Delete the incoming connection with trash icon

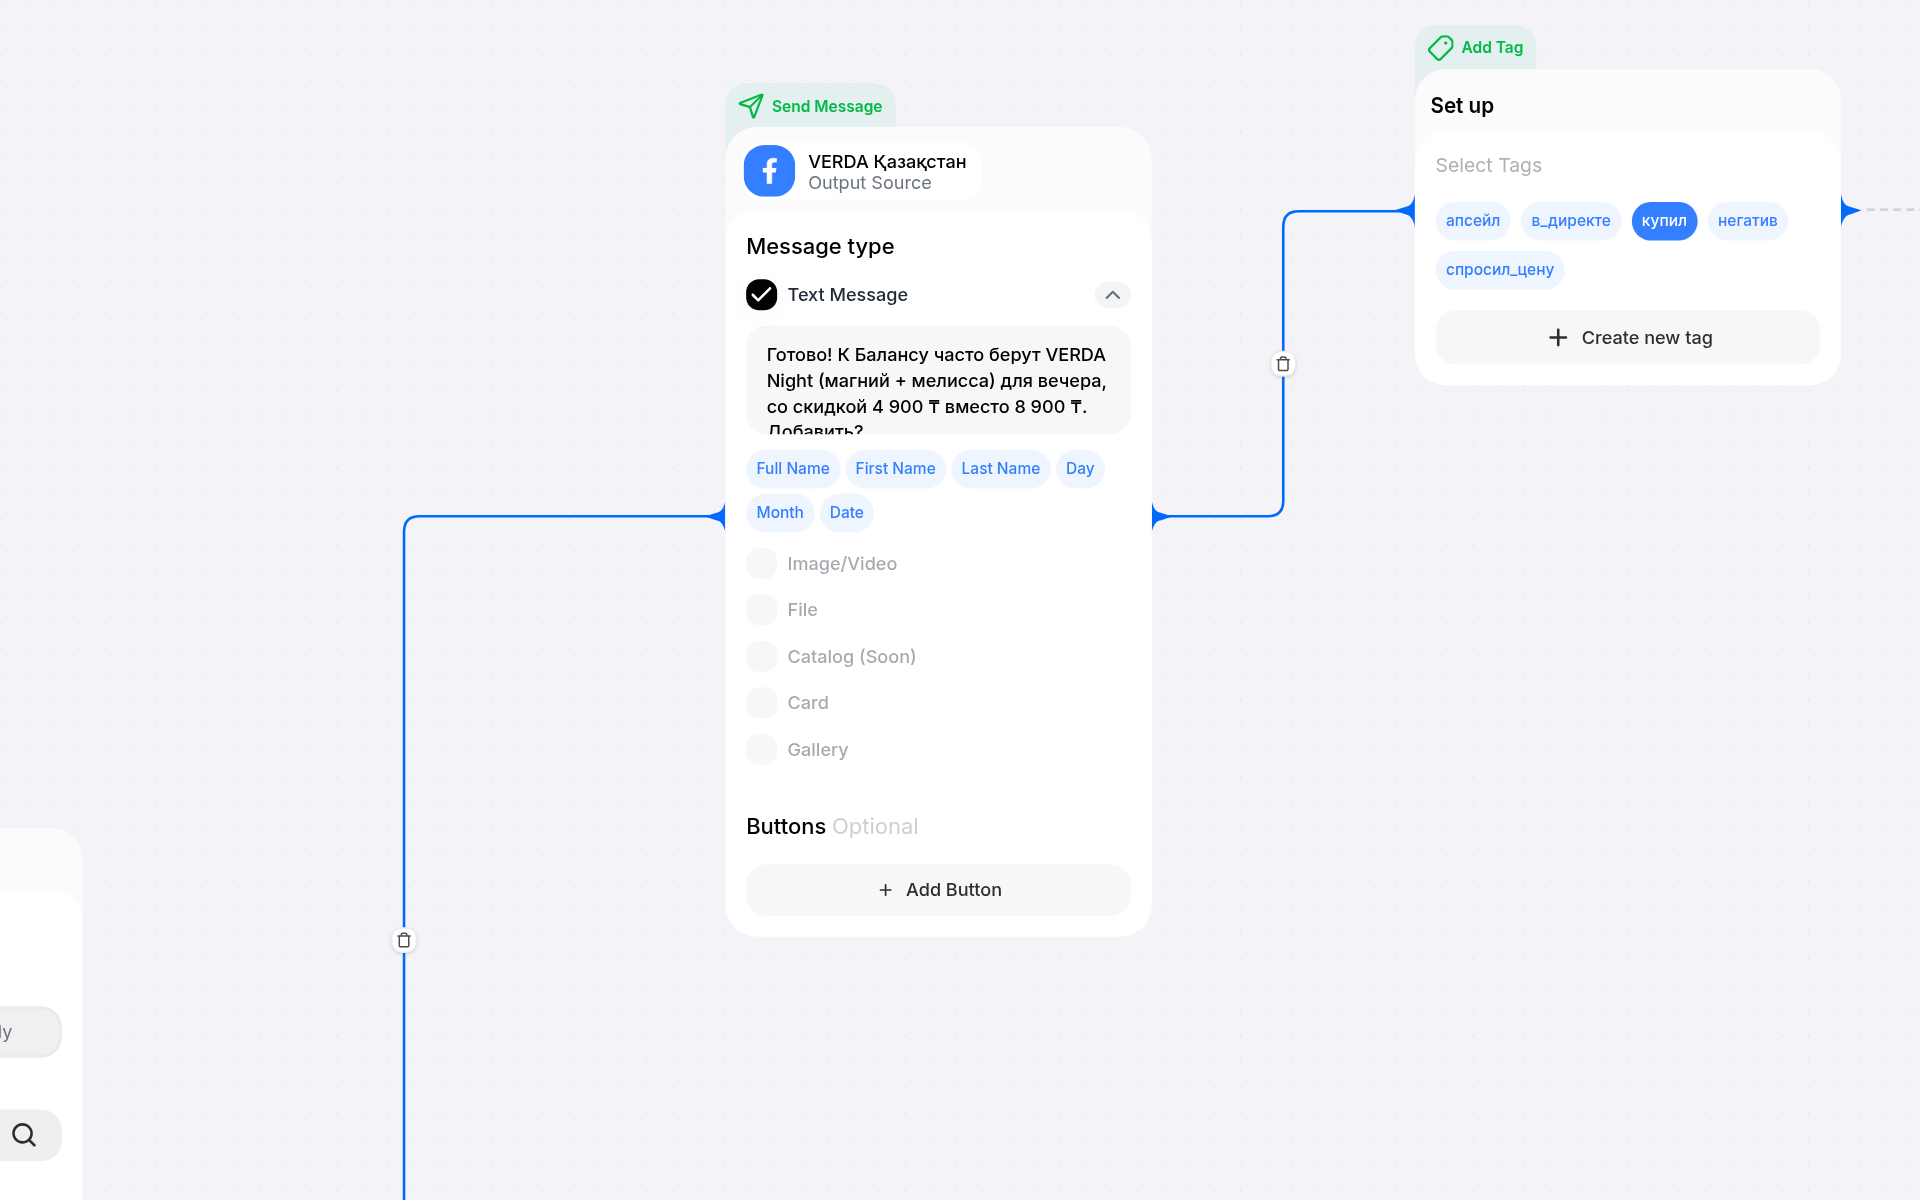(404, 940)
